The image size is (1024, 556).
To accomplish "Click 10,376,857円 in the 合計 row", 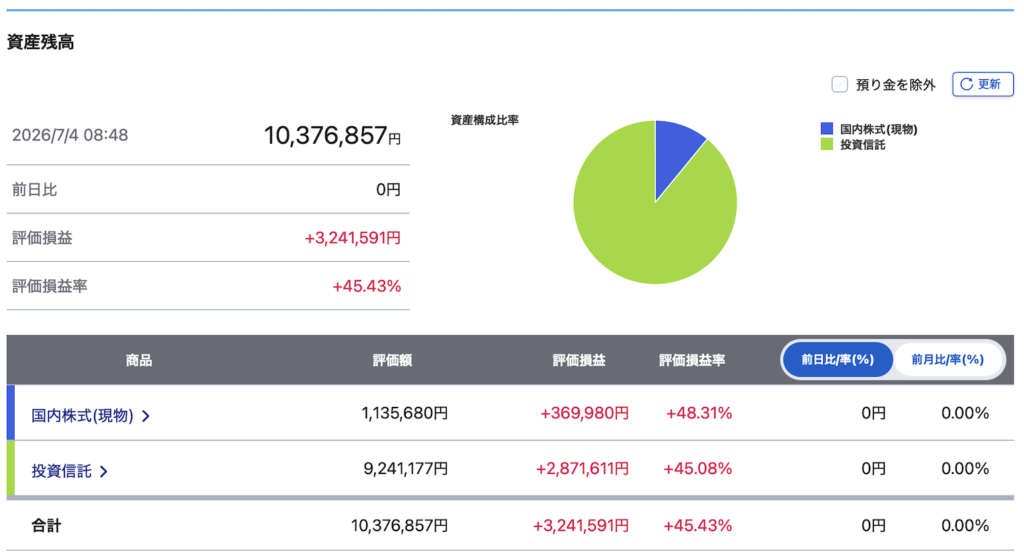I will tap(400, 525).
